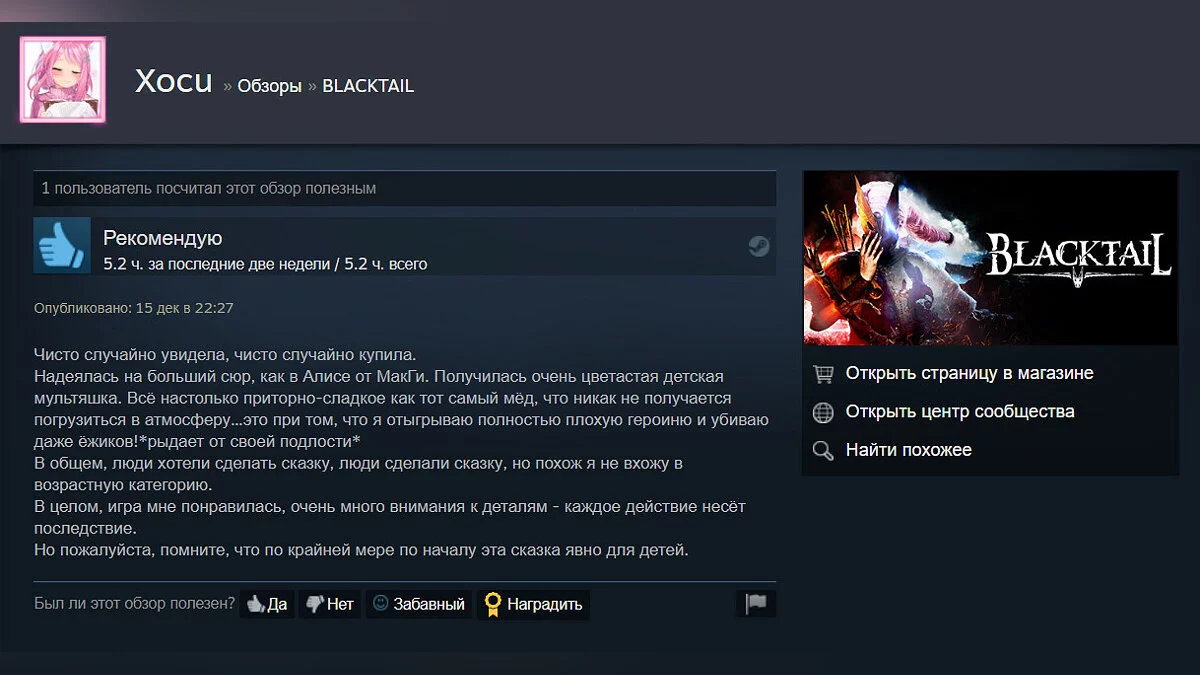1200x675 pixels.
Task: Click the Steam logo icon in review header
Action: click(759, 246)
